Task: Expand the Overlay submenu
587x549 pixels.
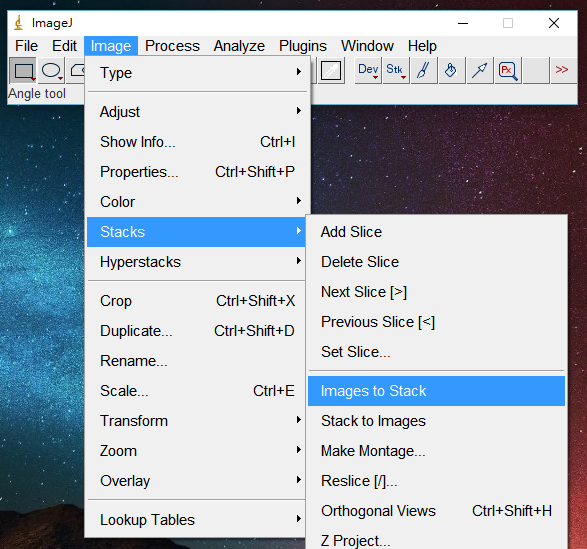Action: (197, 480)
